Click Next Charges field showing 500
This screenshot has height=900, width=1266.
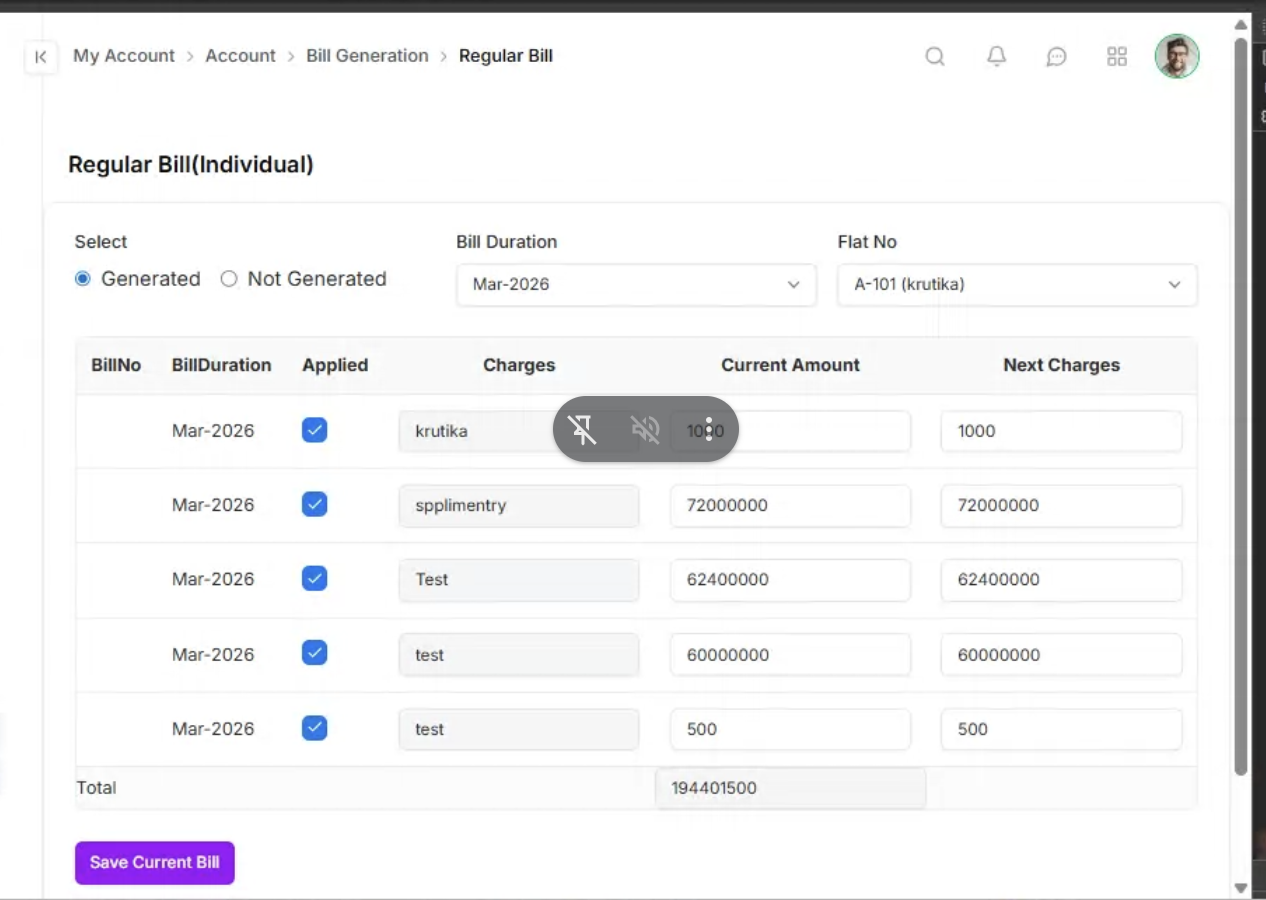[1061, 729]
